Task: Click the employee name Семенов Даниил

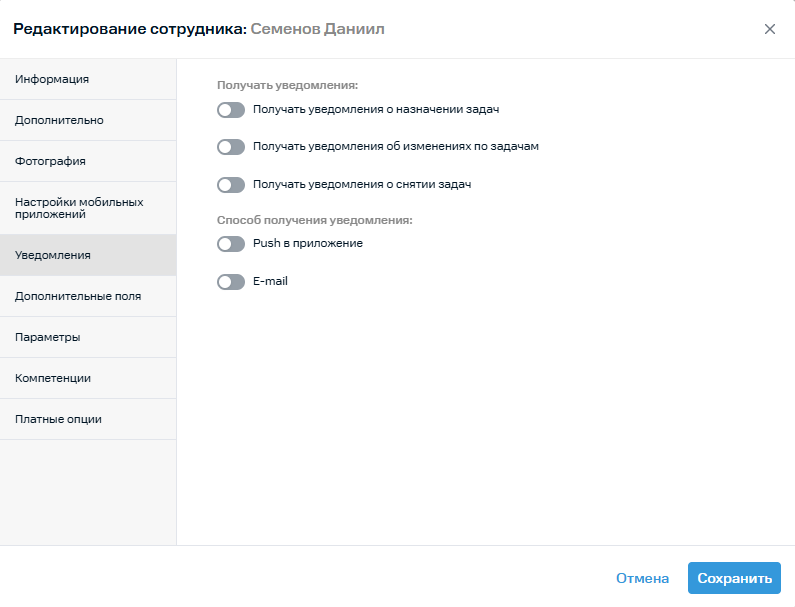Action: point(317,29)
